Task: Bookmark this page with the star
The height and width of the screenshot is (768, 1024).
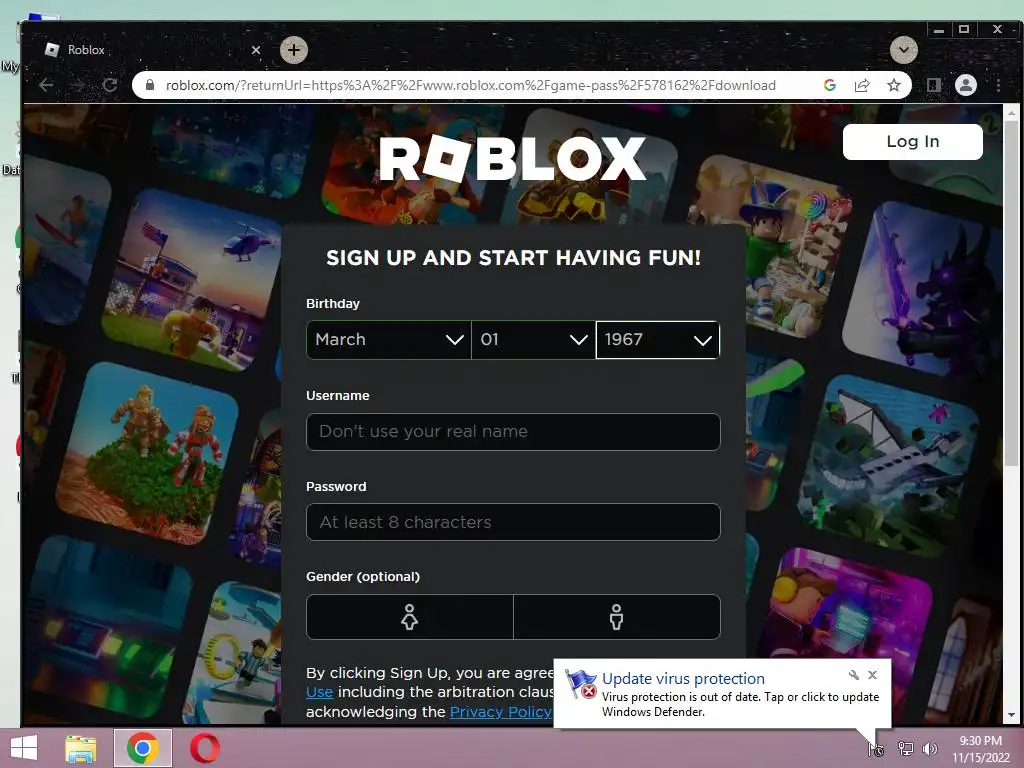Action: tap(894, 85)
